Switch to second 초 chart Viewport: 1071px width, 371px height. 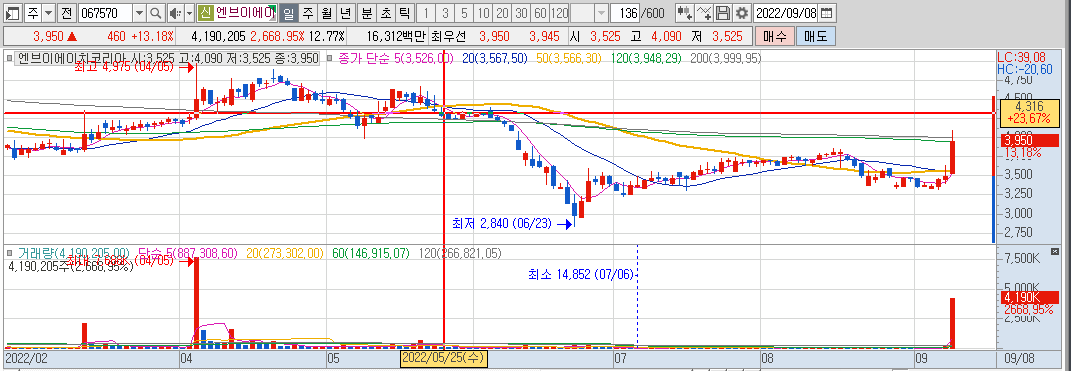(x=386, y=12)
